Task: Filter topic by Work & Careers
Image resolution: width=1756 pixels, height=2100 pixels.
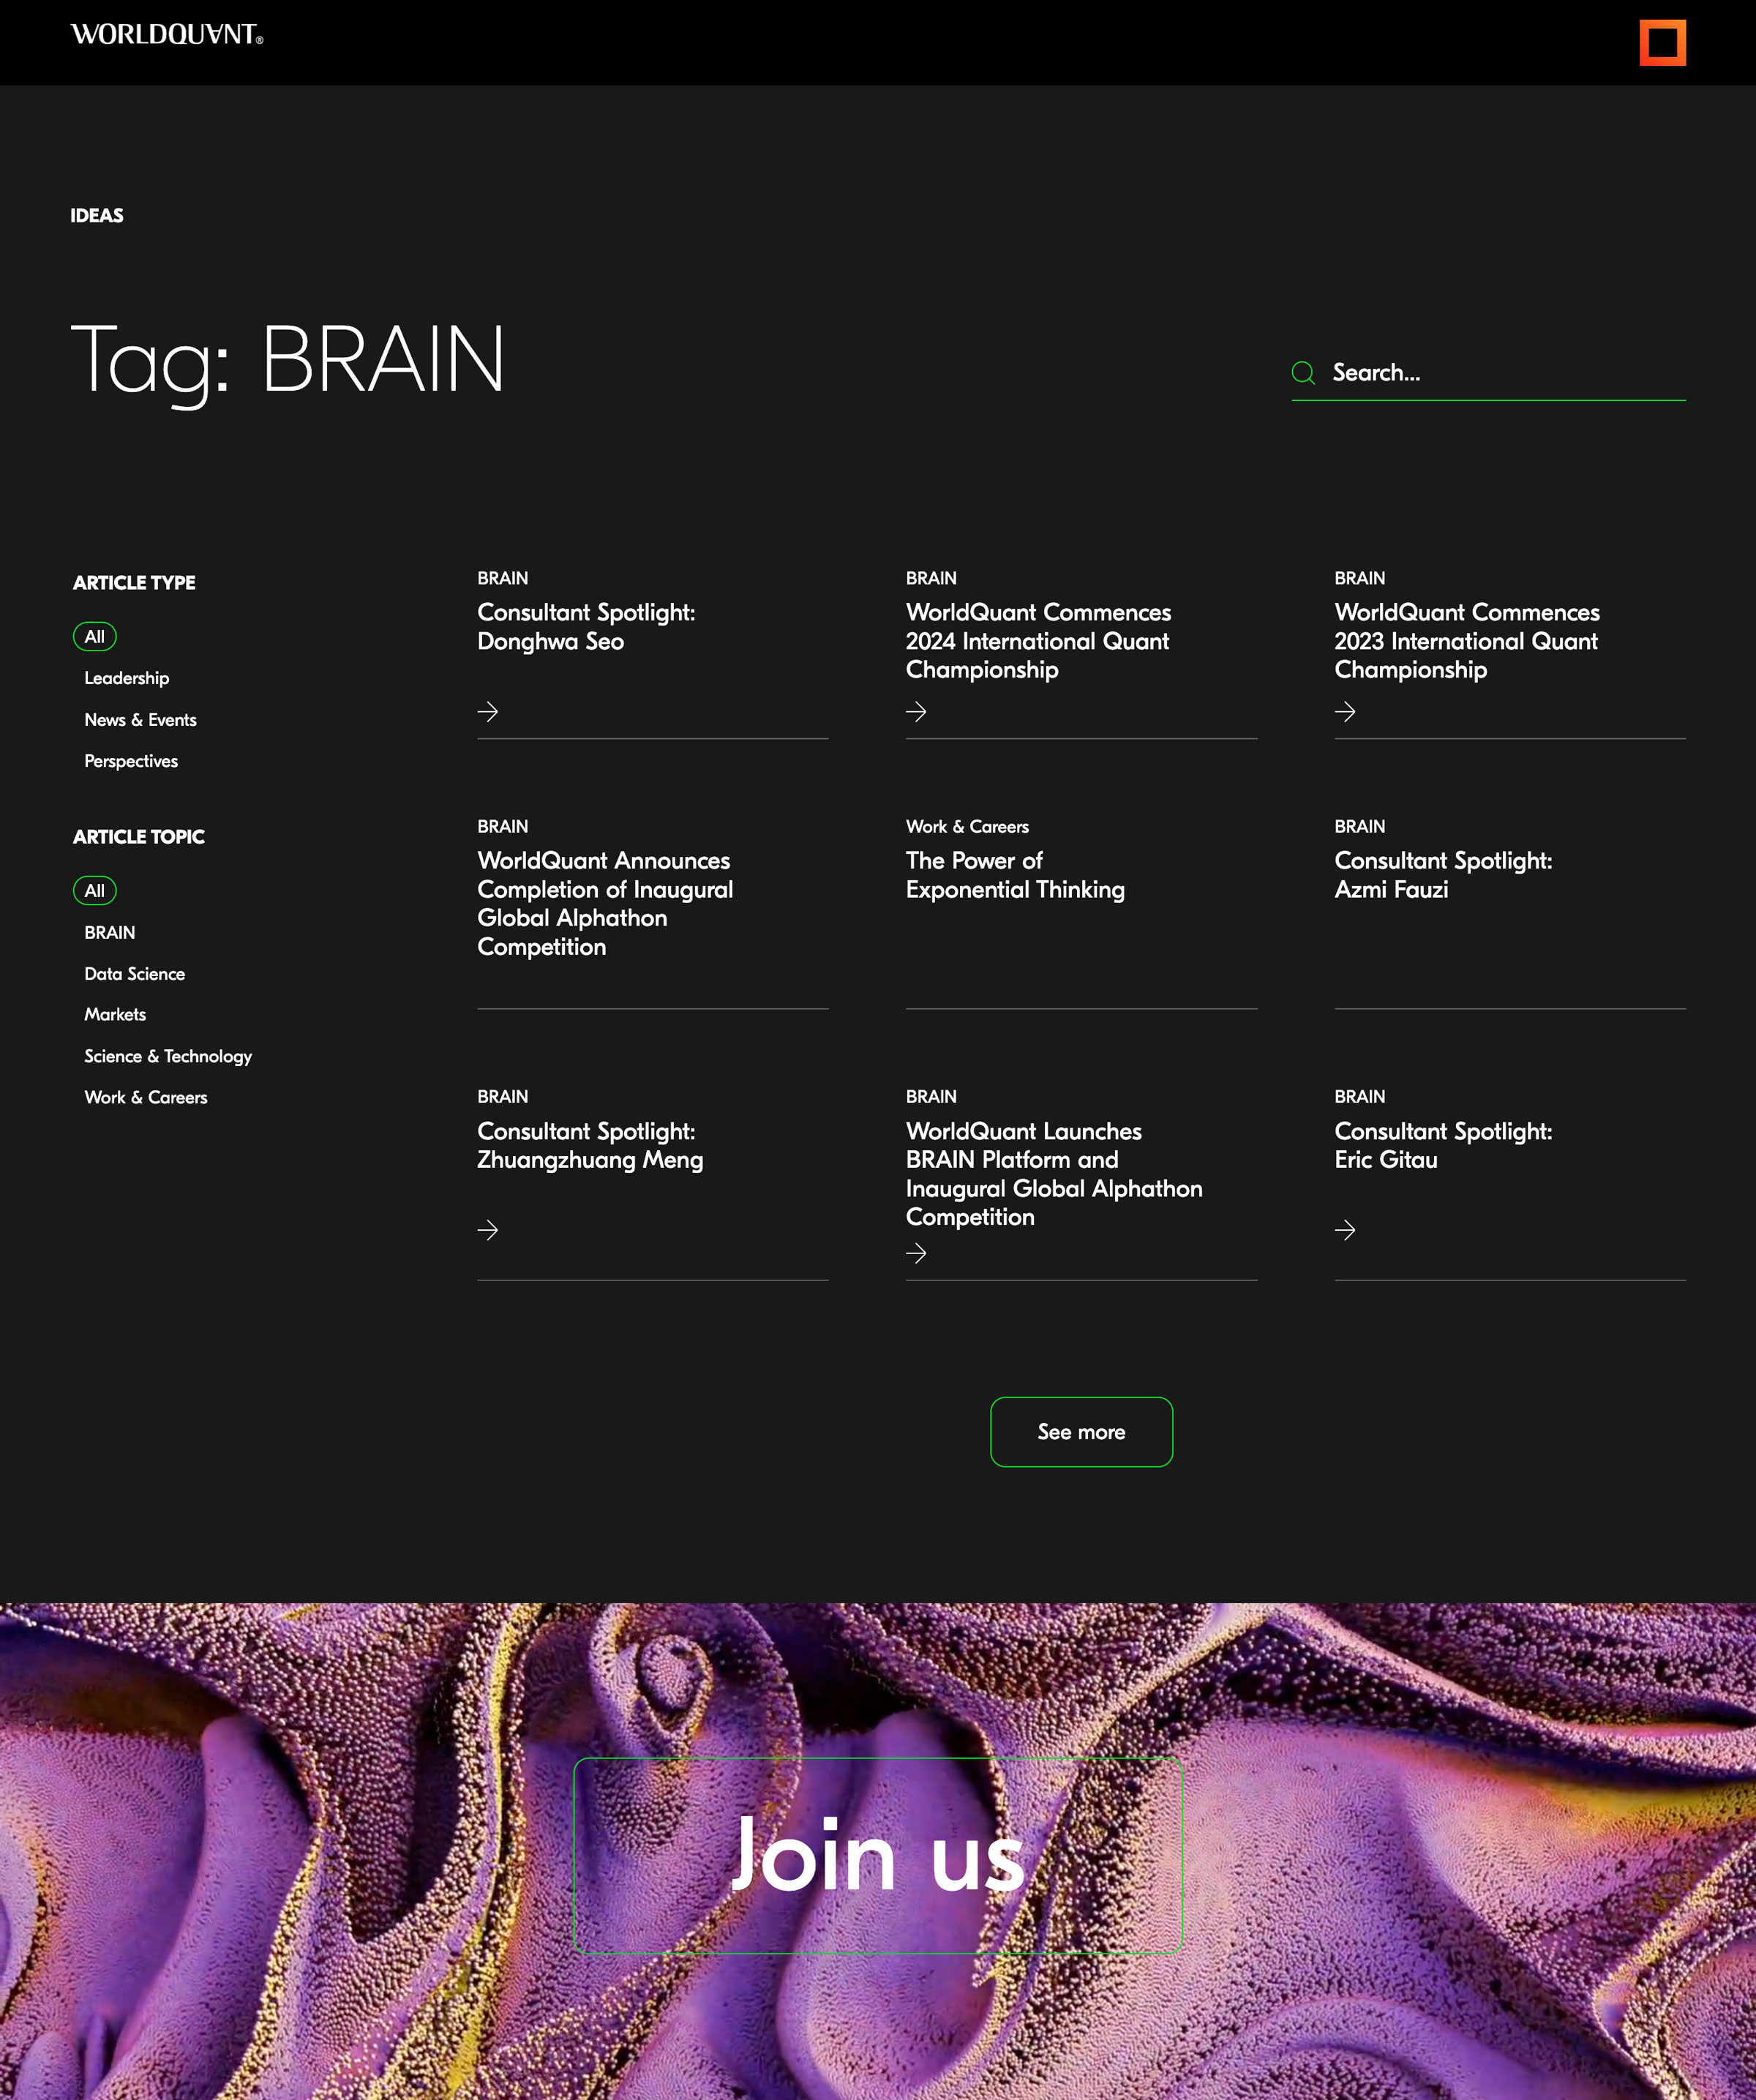Action: pyautogui.click(x=146, y=1097)
